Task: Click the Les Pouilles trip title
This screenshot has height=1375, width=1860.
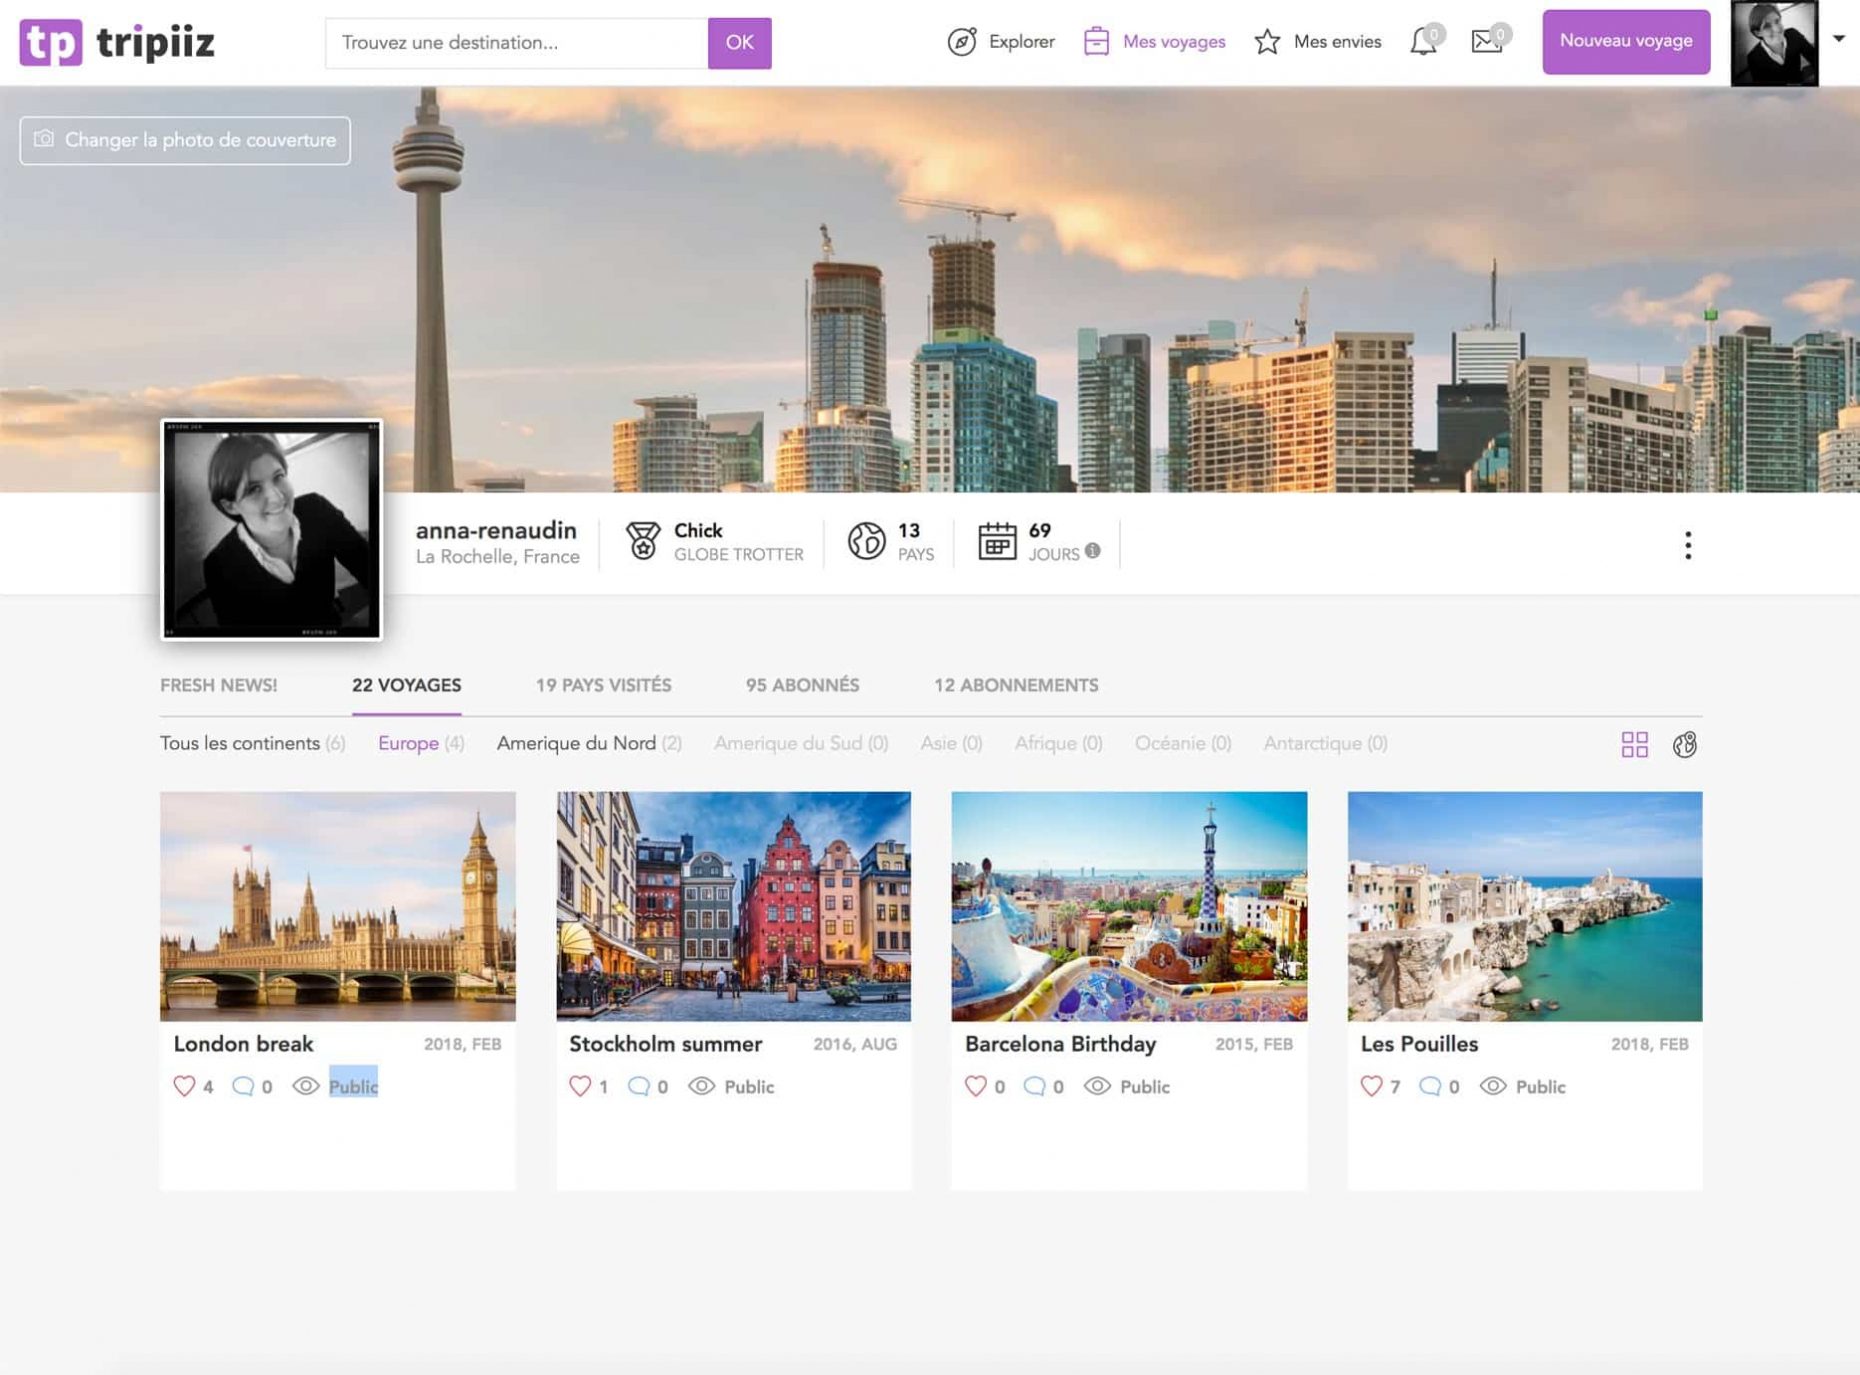Action: [x=1419, y=1044]
